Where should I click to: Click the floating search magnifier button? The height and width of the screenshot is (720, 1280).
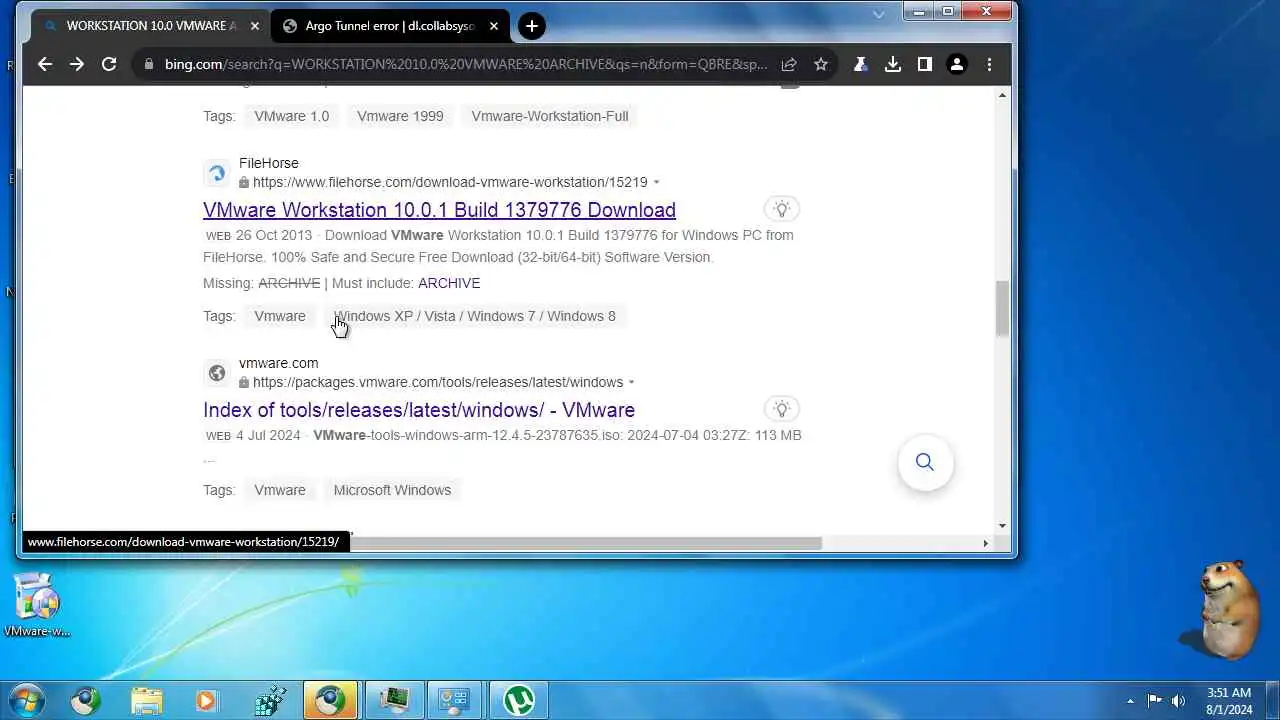point(925,462)
